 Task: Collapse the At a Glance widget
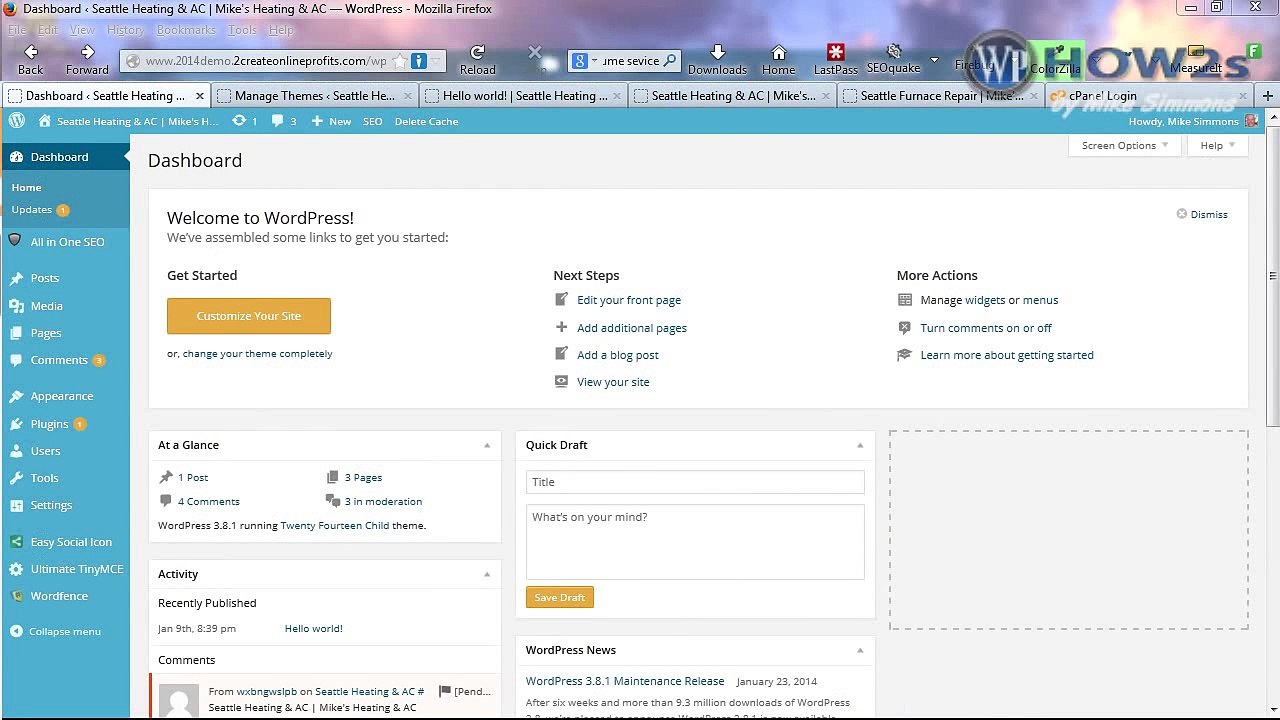[487, 445]
